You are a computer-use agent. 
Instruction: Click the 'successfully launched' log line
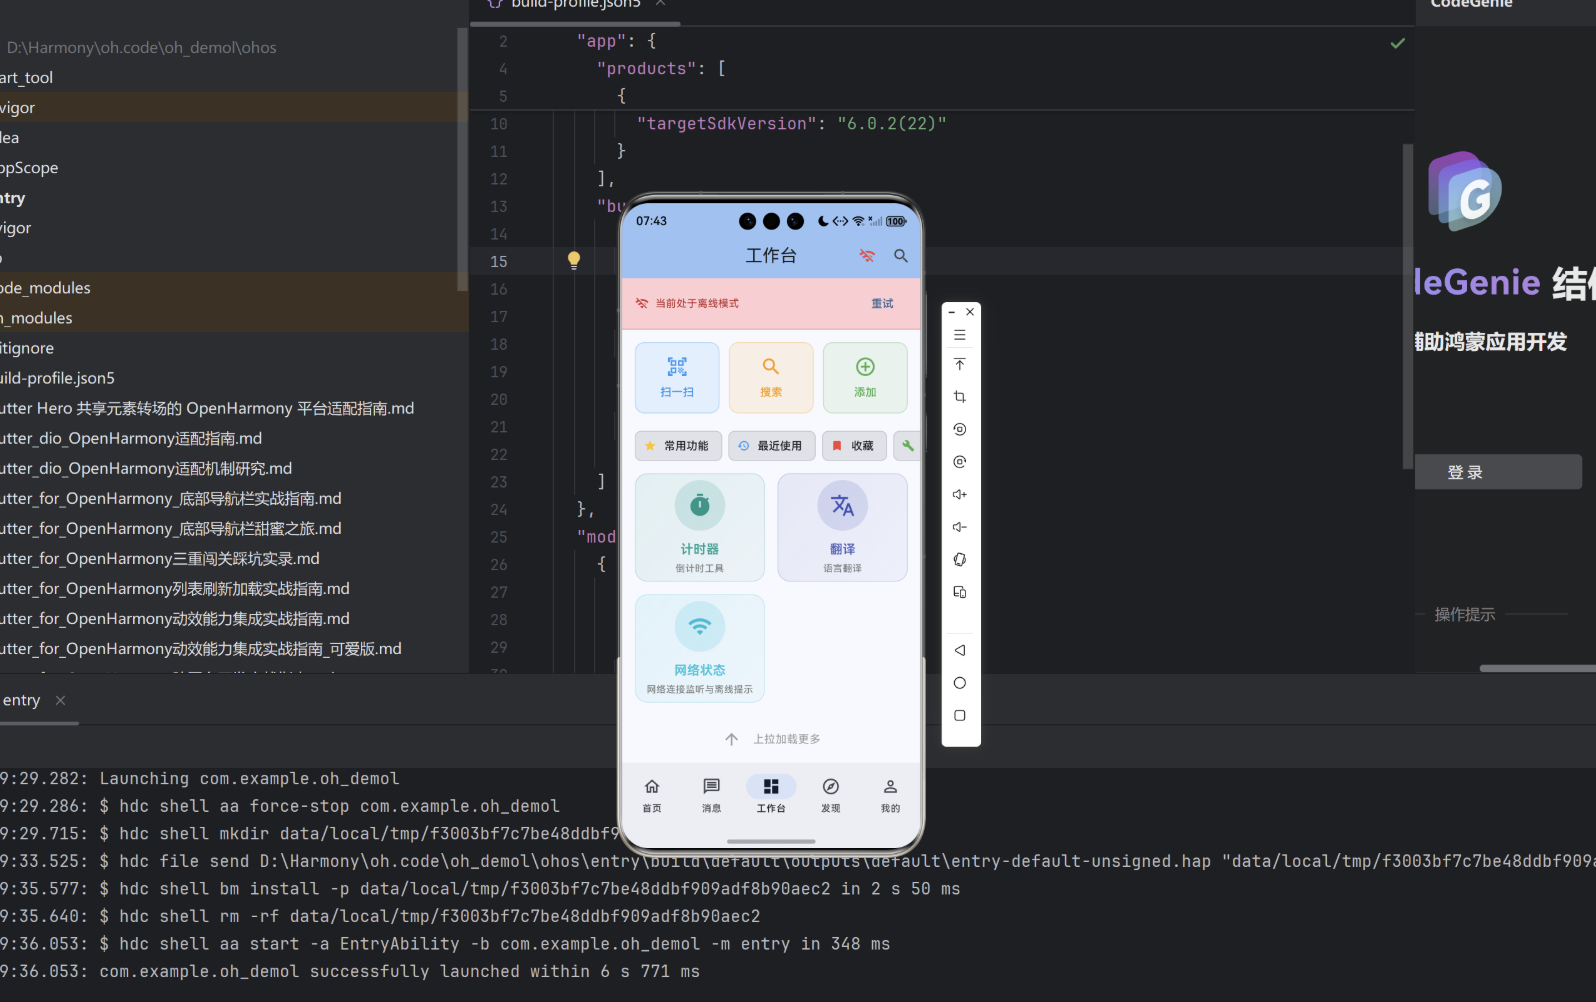350,972
